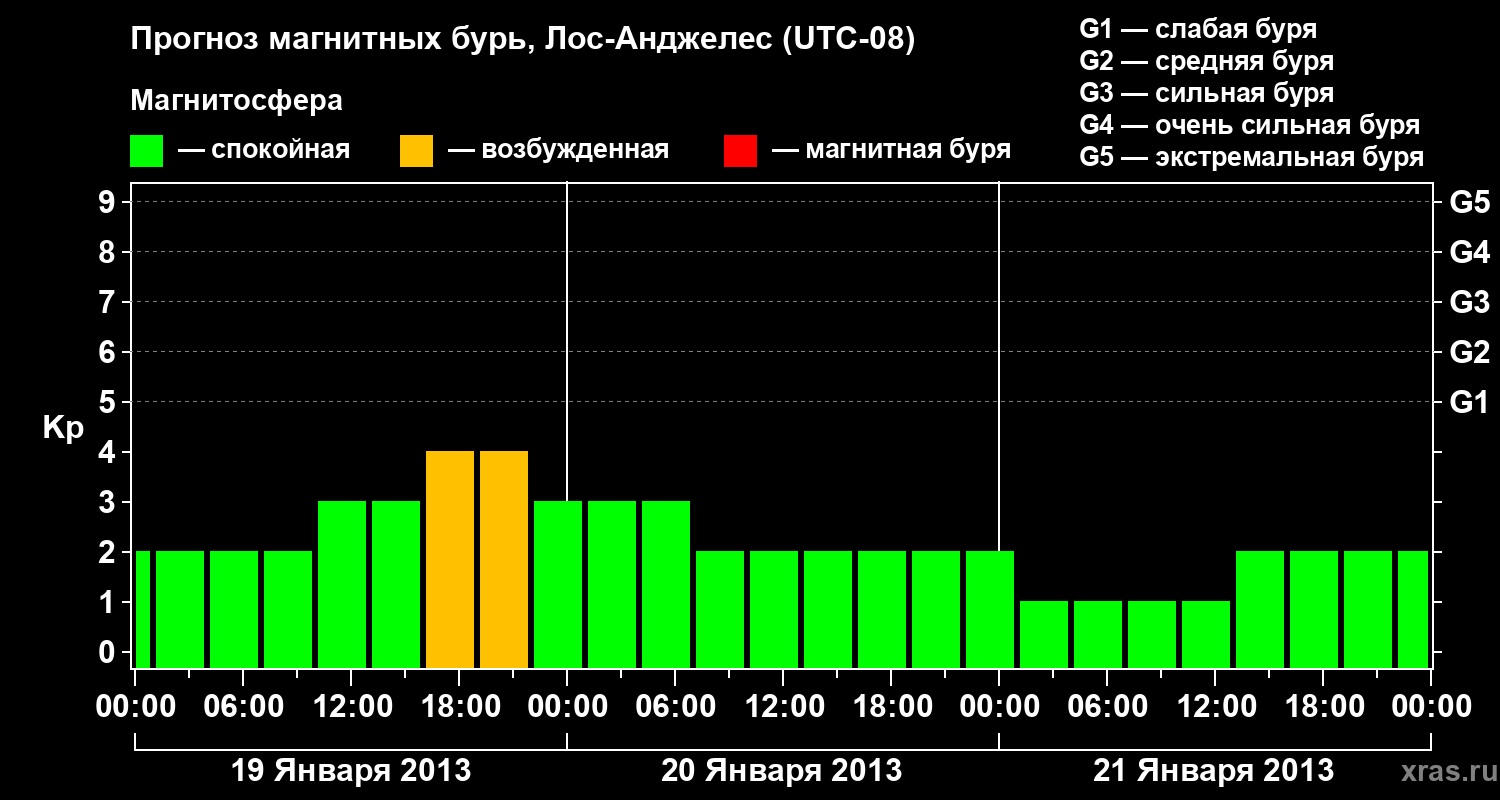The image size is (1500, 800).
Task: Click the 'Kp' axis label
Action: tap(63, 429)
